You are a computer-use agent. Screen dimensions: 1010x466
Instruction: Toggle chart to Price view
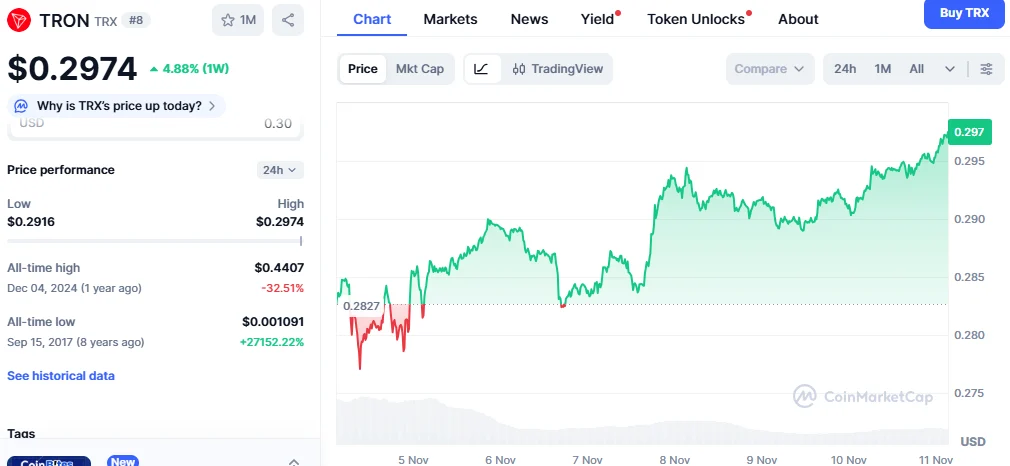362,69
